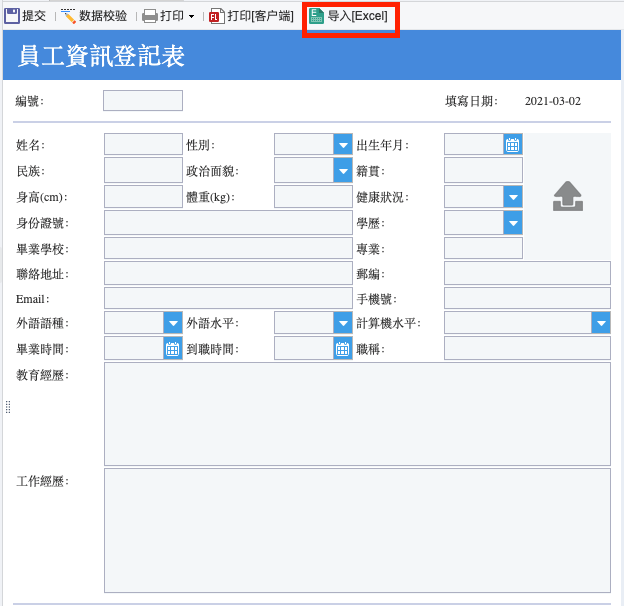Click the green Excel import icon
This screenshot has height=606, width=624.
click(316, 16)
